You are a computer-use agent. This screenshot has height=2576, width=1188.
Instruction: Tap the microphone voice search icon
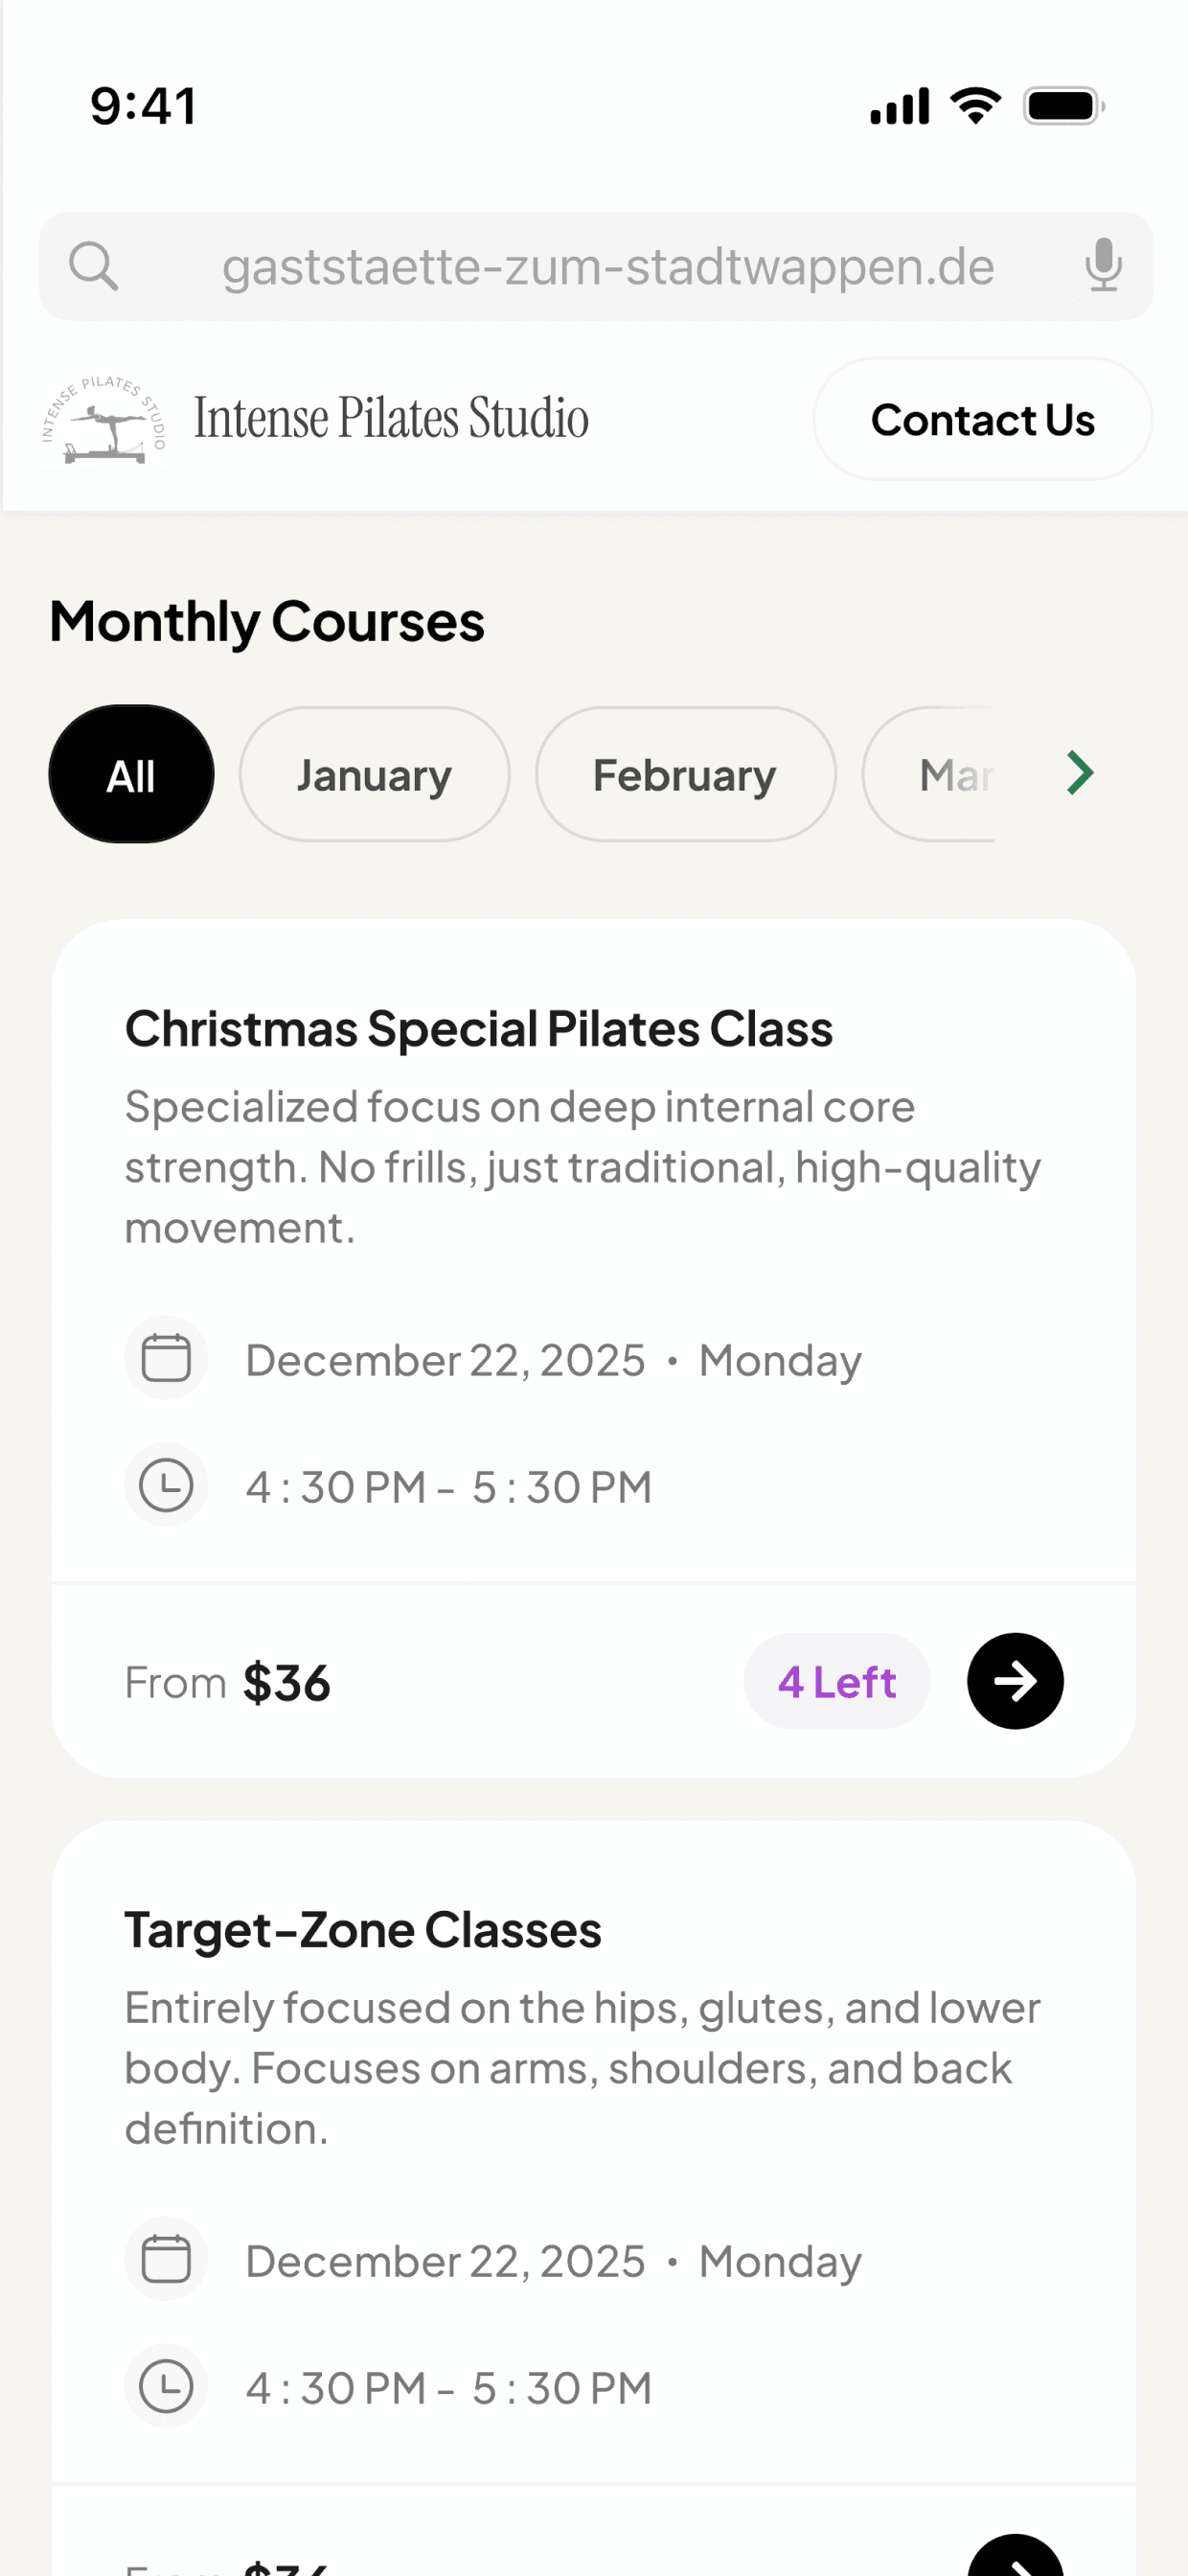(x=1103, y=266)
